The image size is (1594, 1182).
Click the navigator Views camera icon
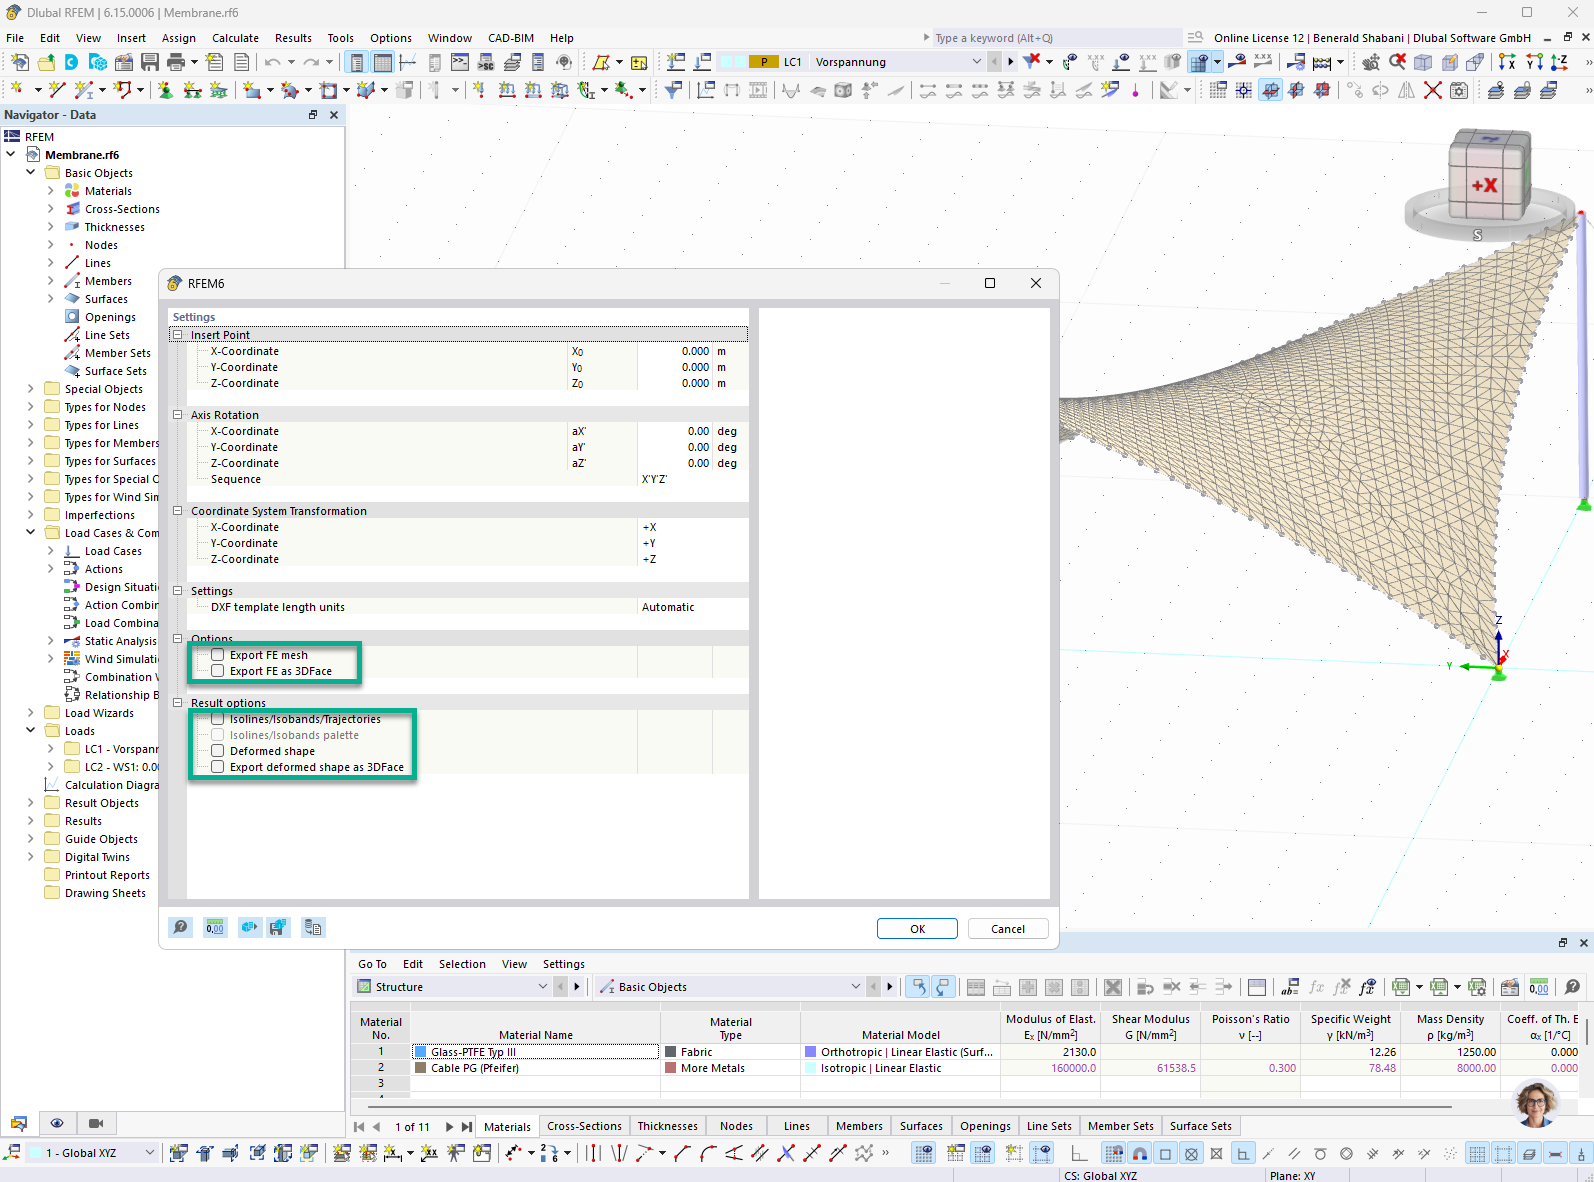[96, 1123]
